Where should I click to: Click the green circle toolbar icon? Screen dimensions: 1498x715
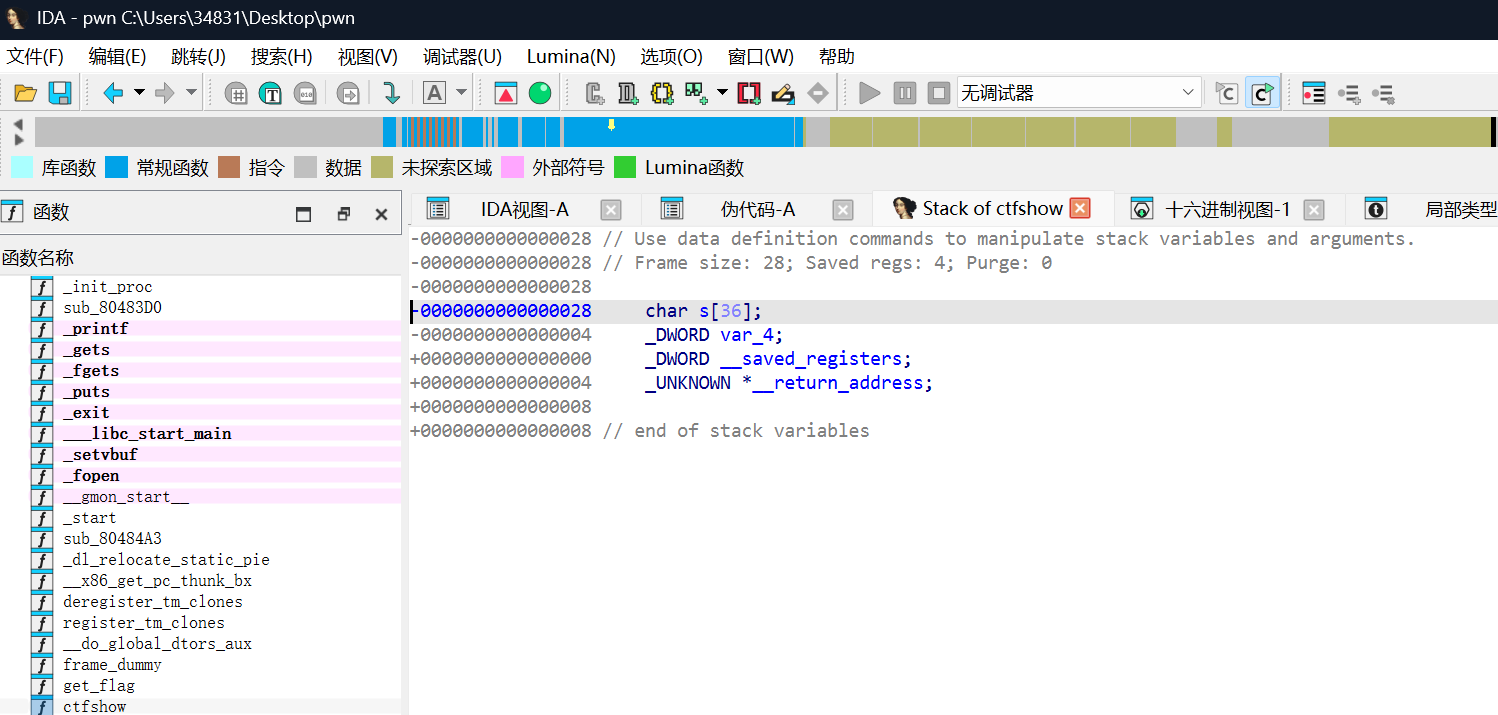click(540, 94)
